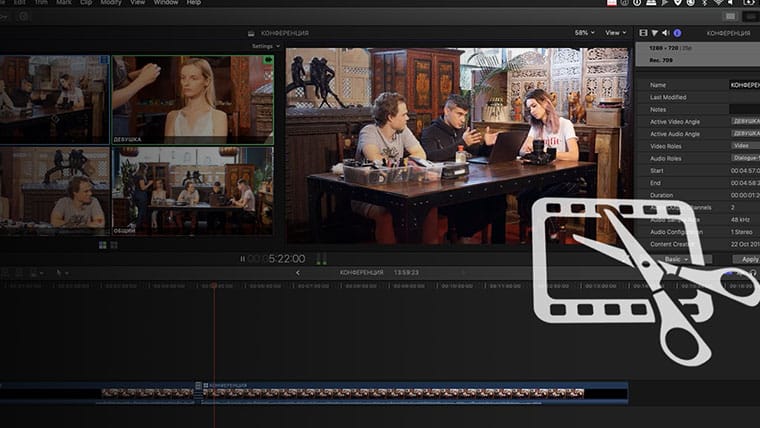Image resolution: width=760 pixels, height=428 pixels.
Task: Click the Bluetooth icon in macOS menu bar
Action: pos(705,3)
